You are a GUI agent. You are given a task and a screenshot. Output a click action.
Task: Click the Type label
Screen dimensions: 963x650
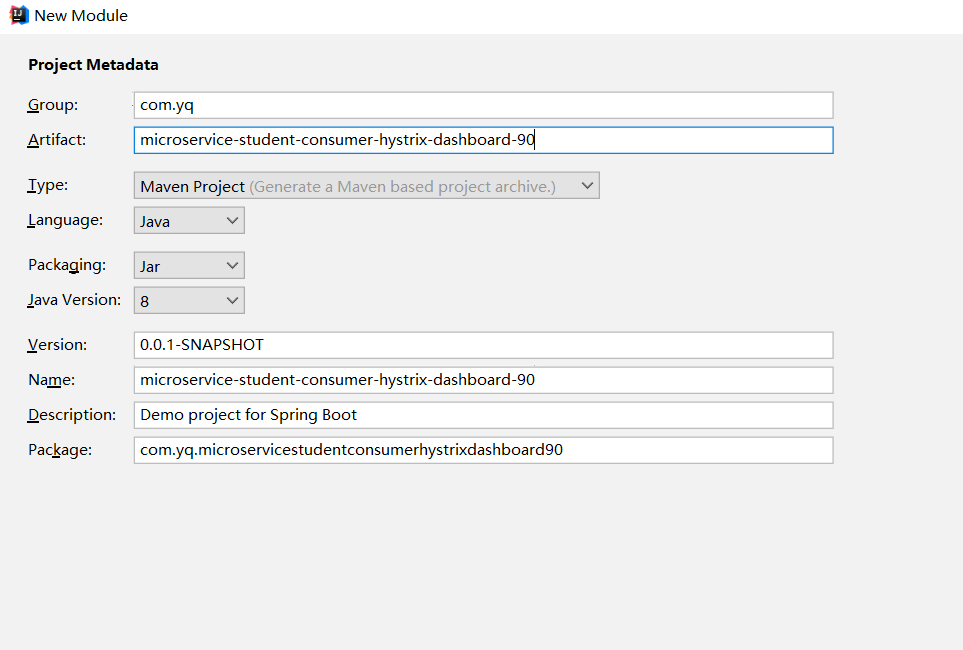(48, 185)
